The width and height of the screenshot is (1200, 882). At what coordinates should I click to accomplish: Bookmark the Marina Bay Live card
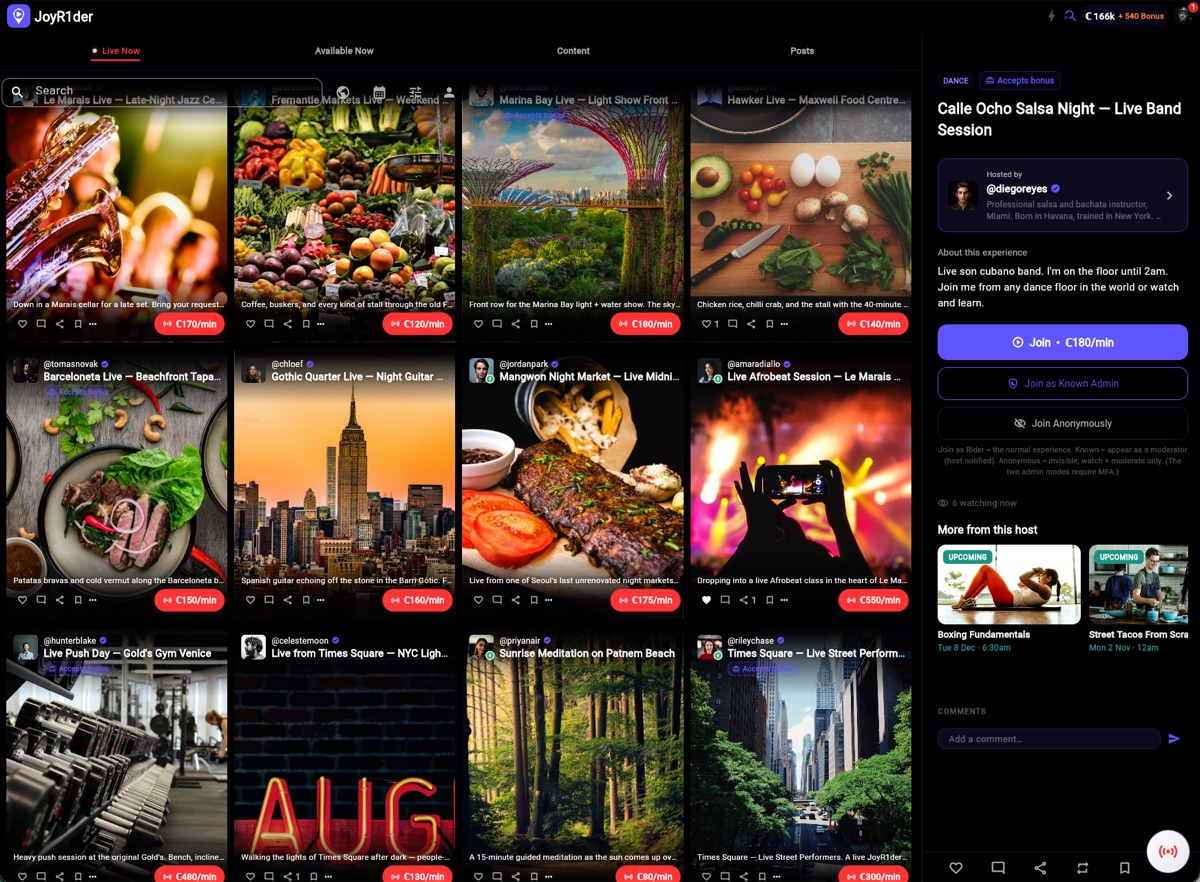(534, 324)
